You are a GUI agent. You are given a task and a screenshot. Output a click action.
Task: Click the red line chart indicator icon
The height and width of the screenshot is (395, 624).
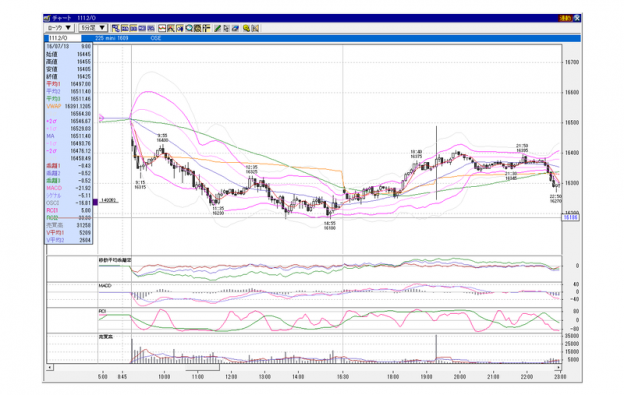coord(162,28)
